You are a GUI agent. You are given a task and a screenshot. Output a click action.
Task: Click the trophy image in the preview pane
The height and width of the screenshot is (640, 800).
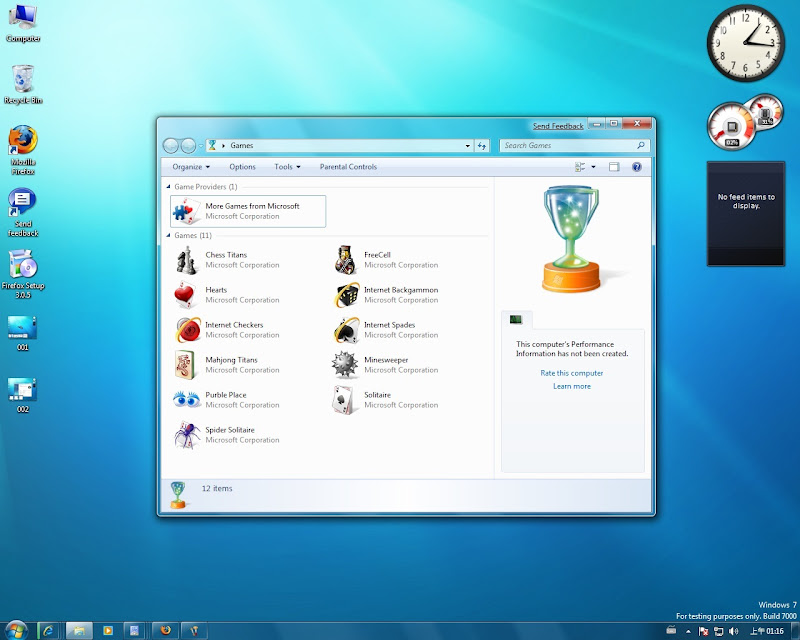pyautogui.click(x=571, y=239)
